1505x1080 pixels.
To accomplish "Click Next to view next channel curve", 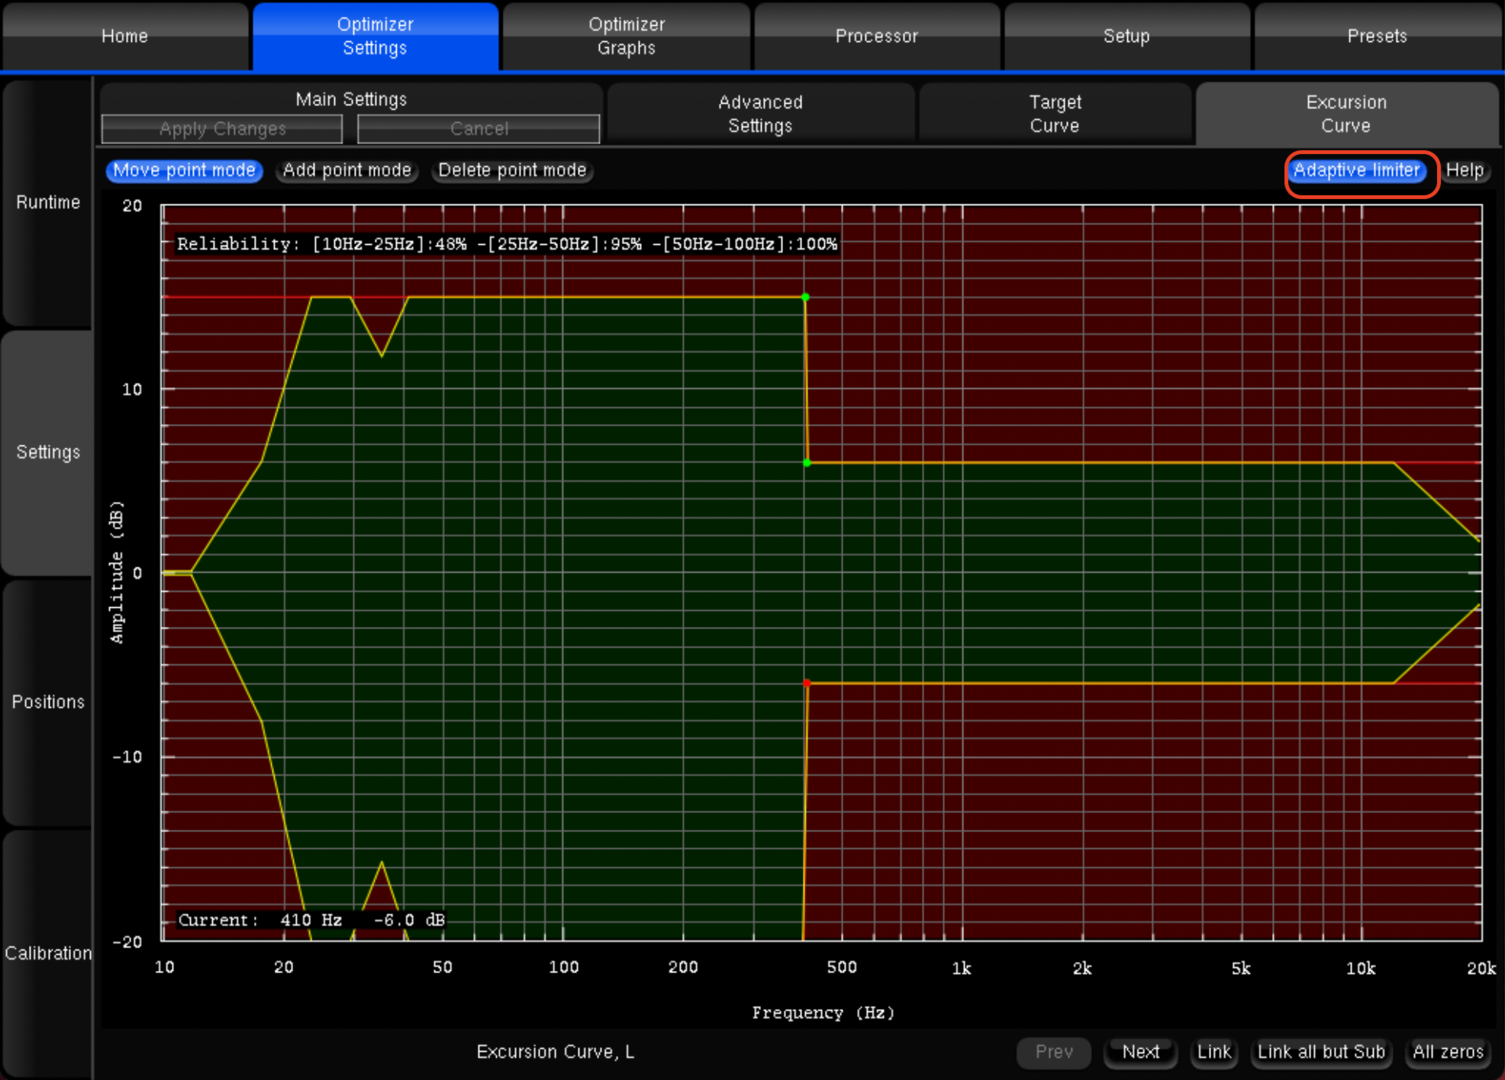I will [x=1140, y=1052].
